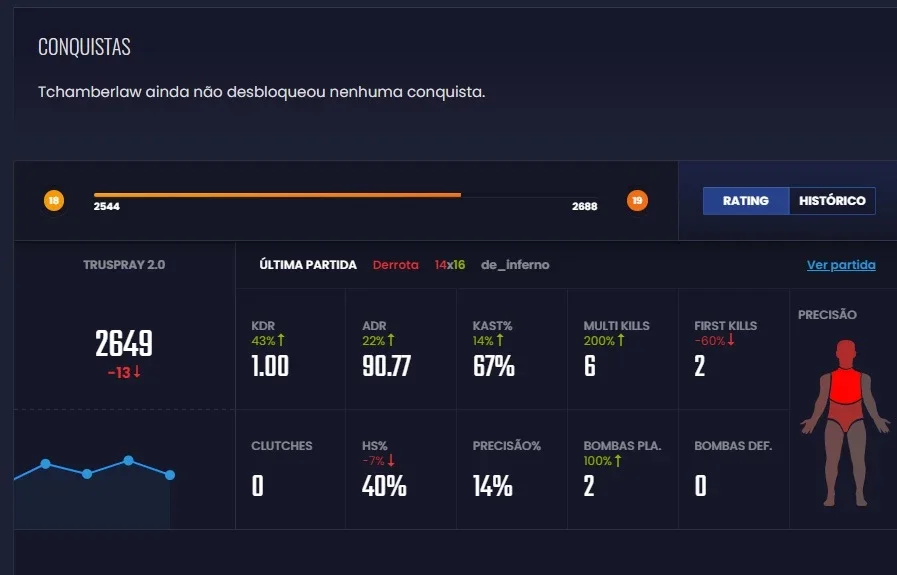Click the -13 rating change indicator
The width and height of the screenshot is (897, 575).
[124, 372]
